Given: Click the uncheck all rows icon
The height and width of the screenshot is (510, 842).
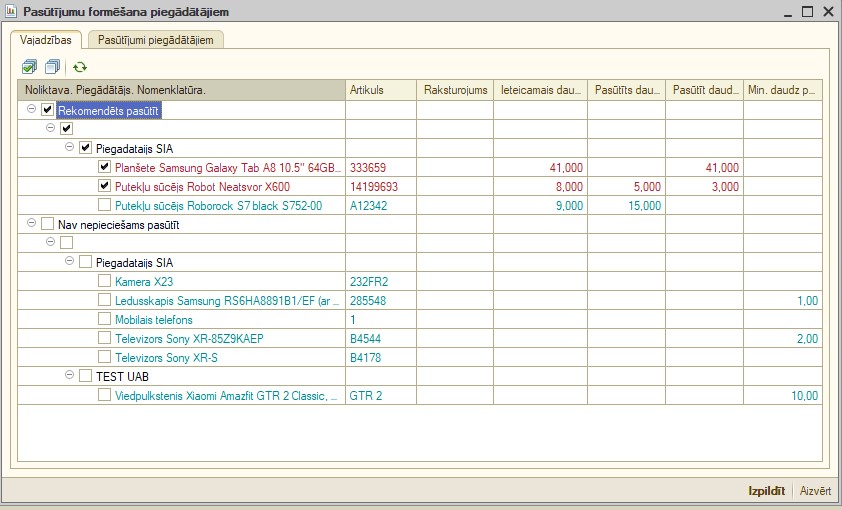Looking at the screenshot, I should 49,67.
